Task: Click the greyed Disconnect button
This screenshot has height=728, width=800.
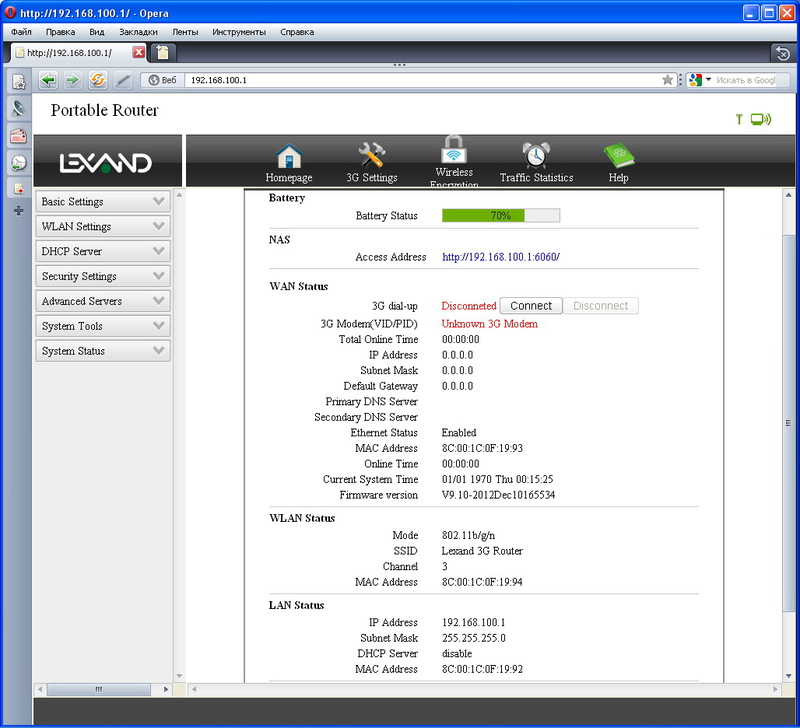Action: 601,306
